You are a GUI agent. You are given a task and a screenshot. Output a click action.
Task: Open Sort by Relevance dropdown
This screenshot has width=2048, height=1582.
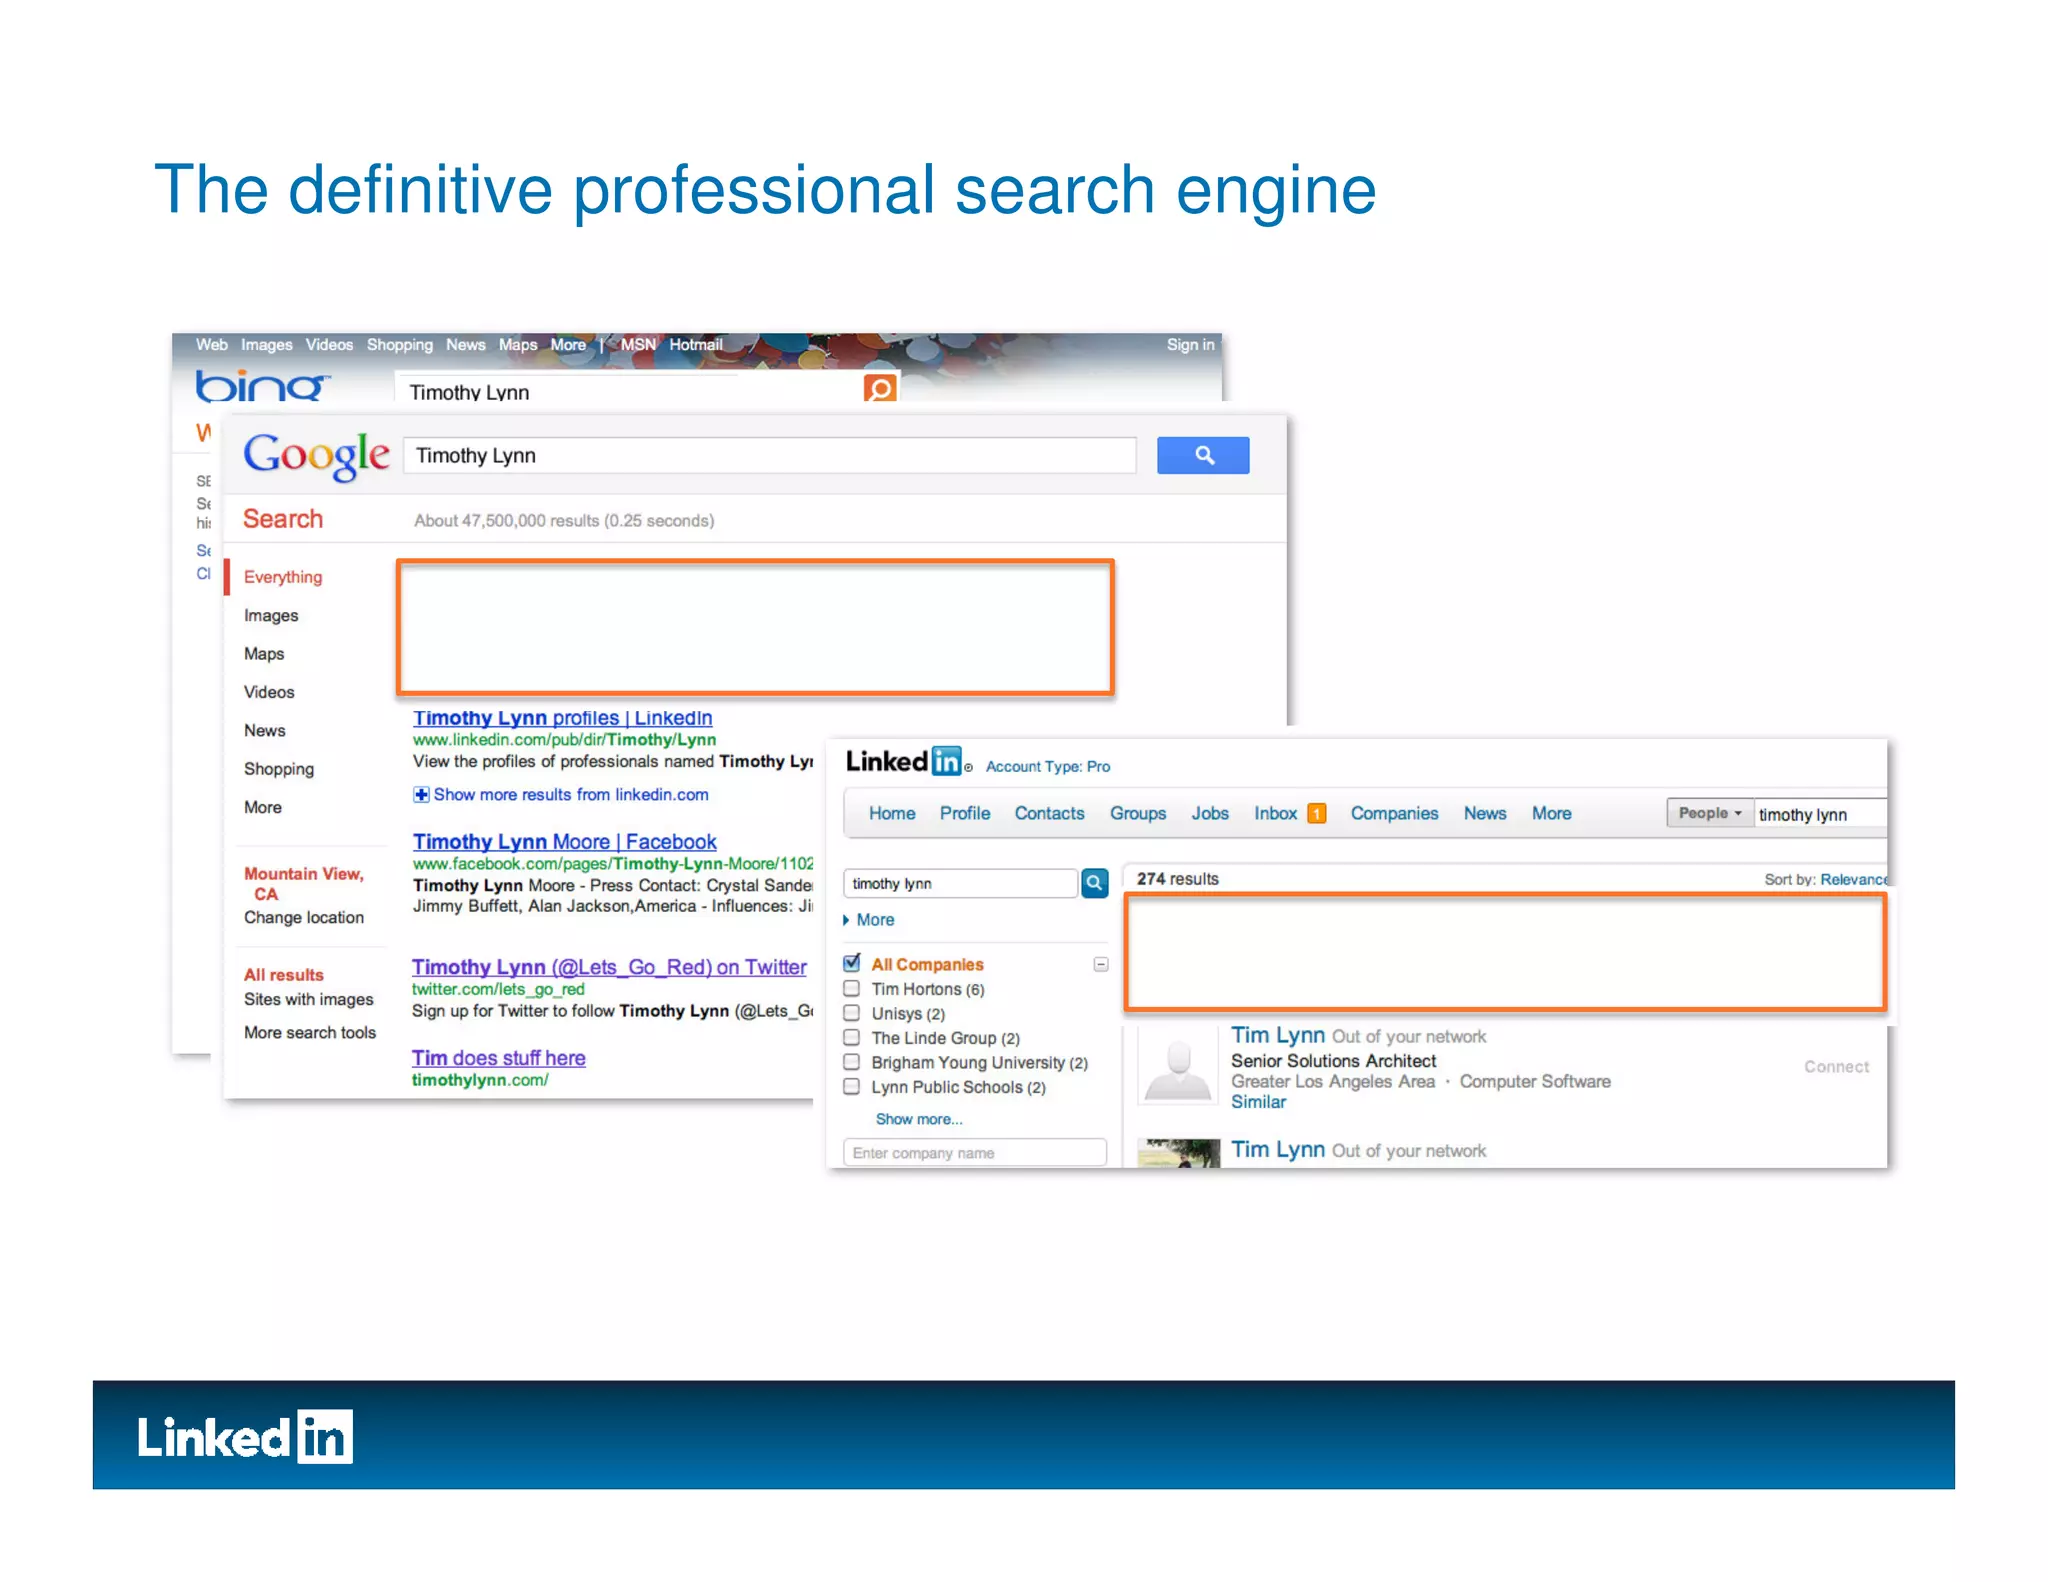1853,880
